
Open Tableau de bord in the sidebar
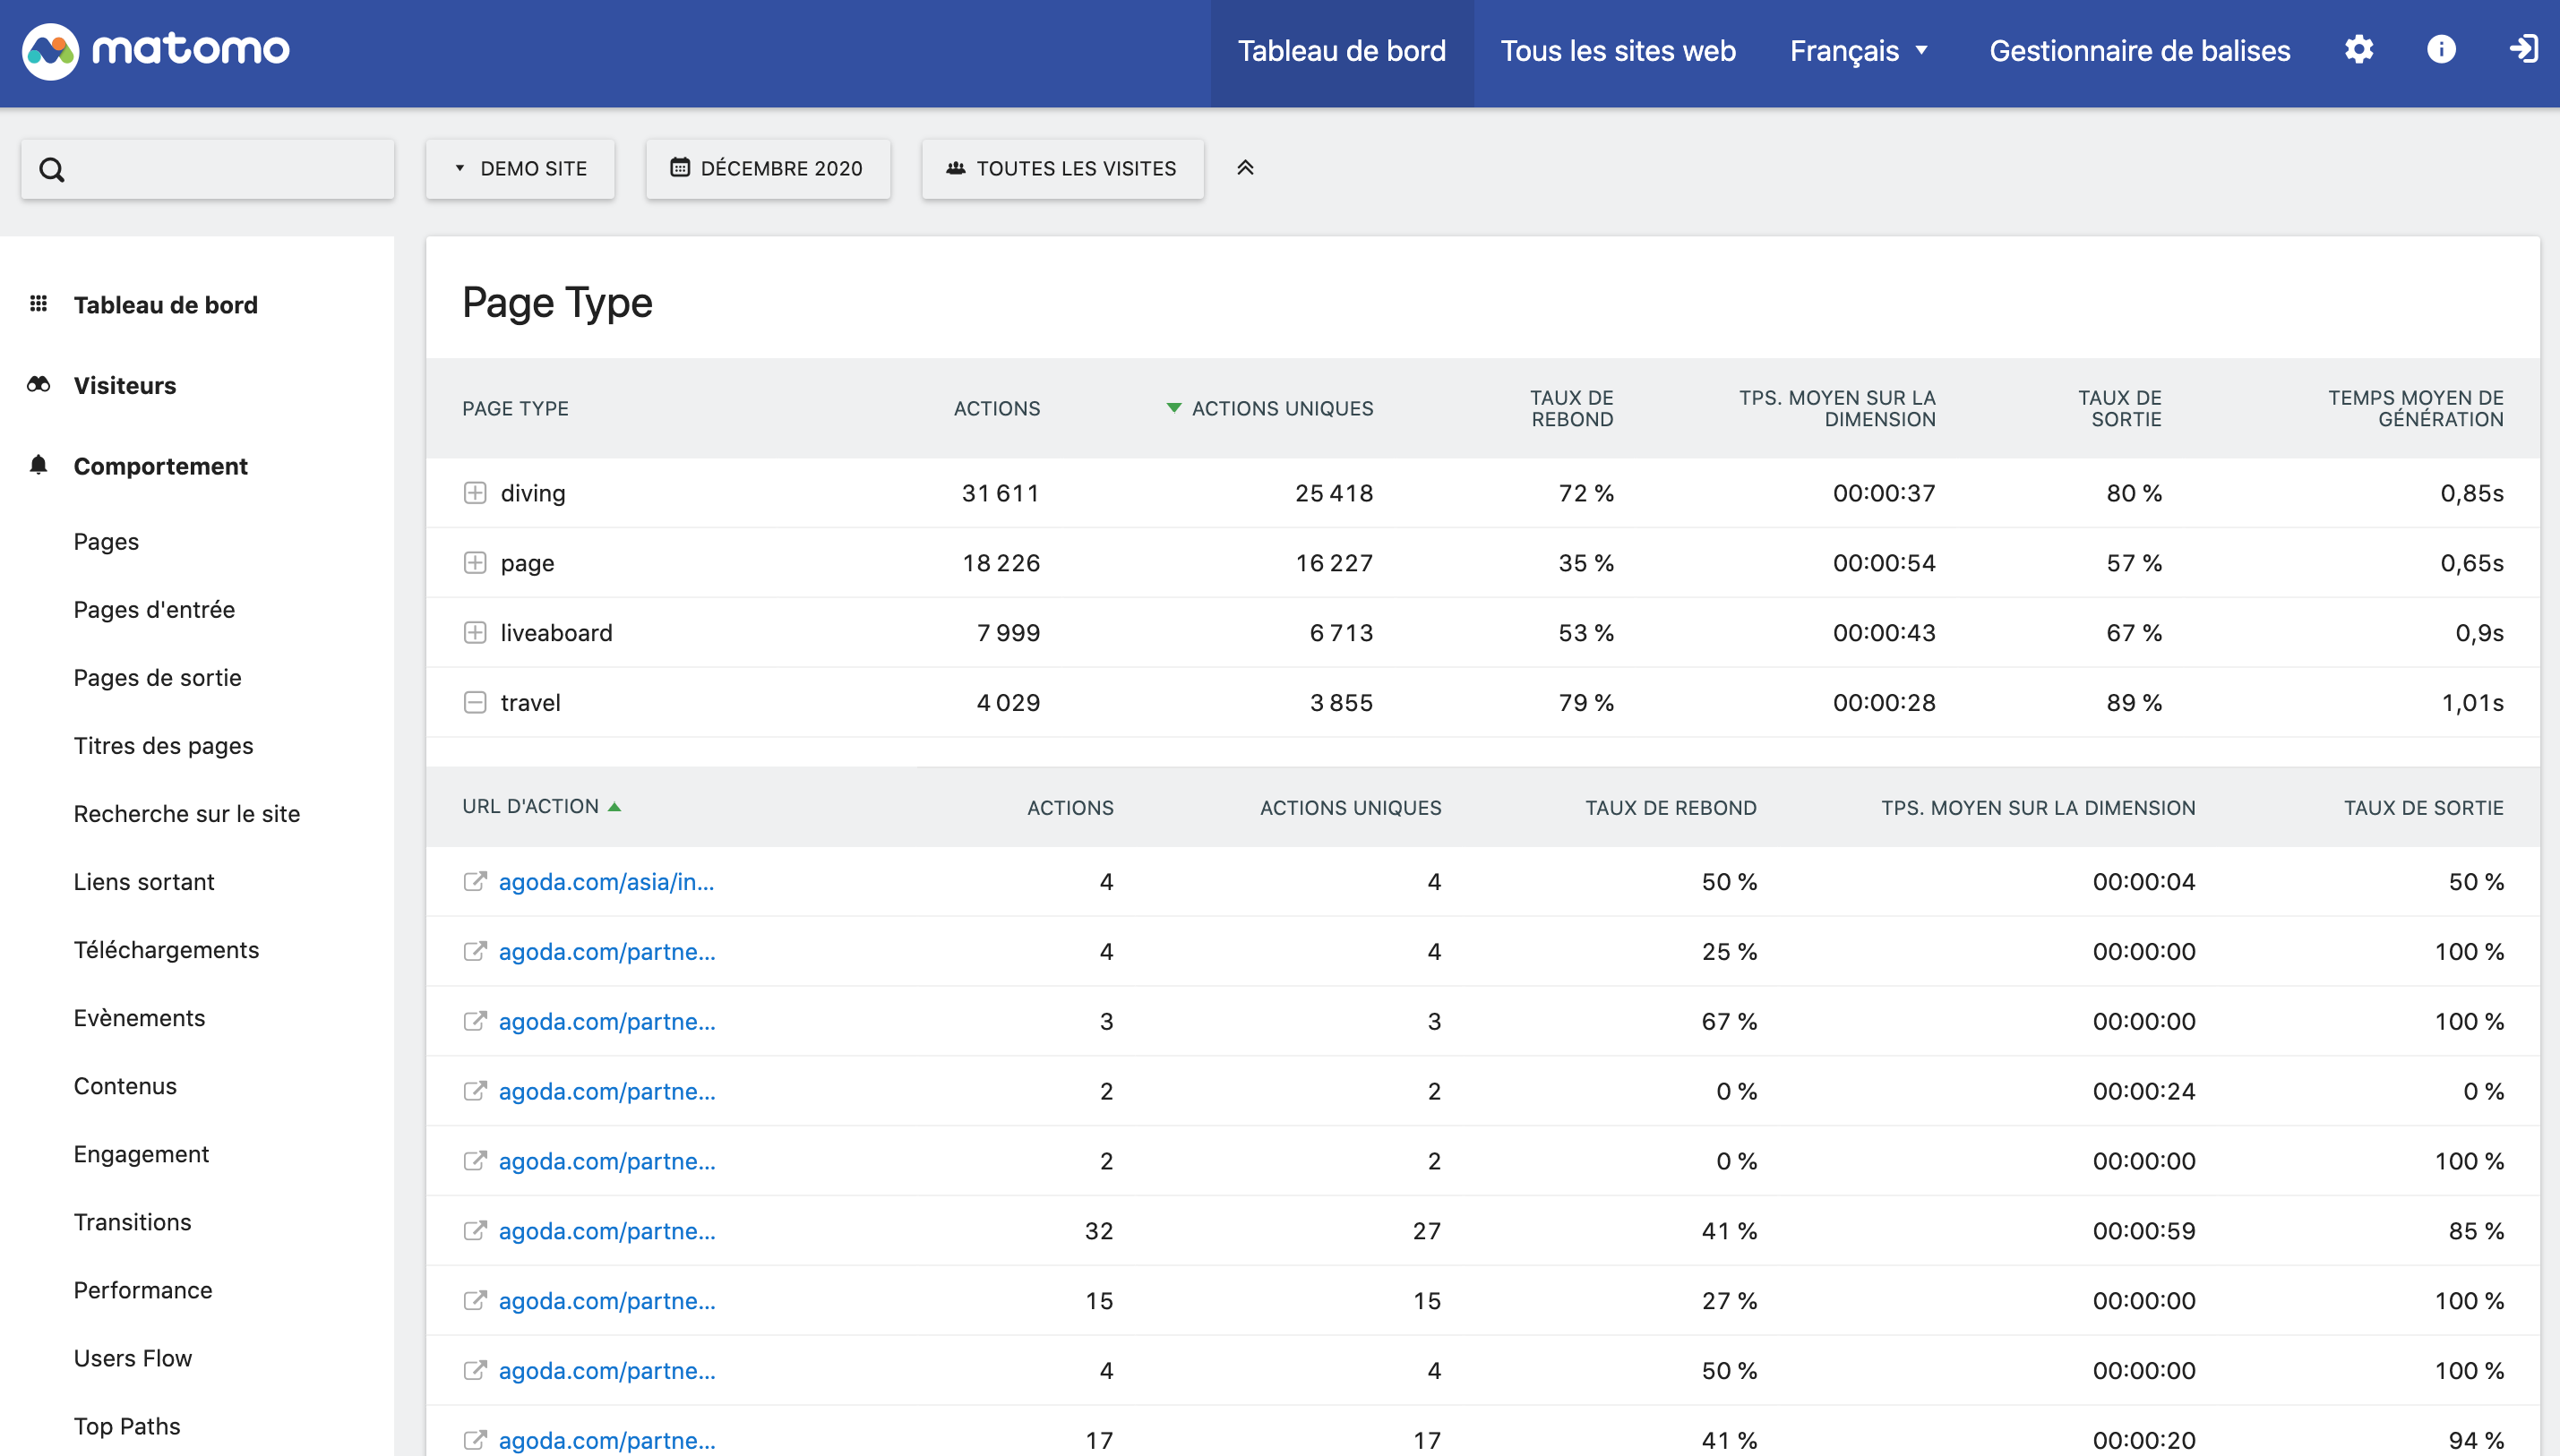pos(165,305)
